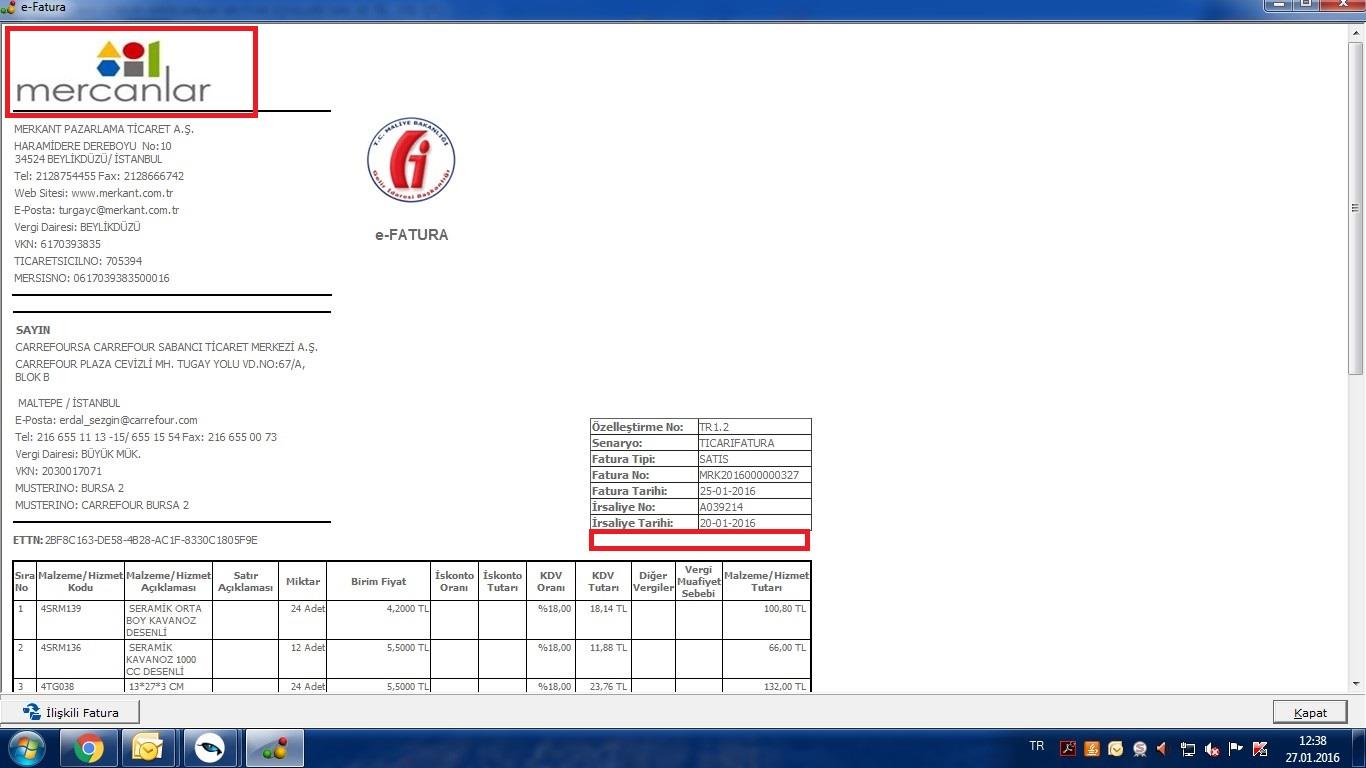Click the MERKANT PAZARLAMA TİCARET A.Ş. text
Viewport: 1366px width, 768px height.
click(104, 129)
